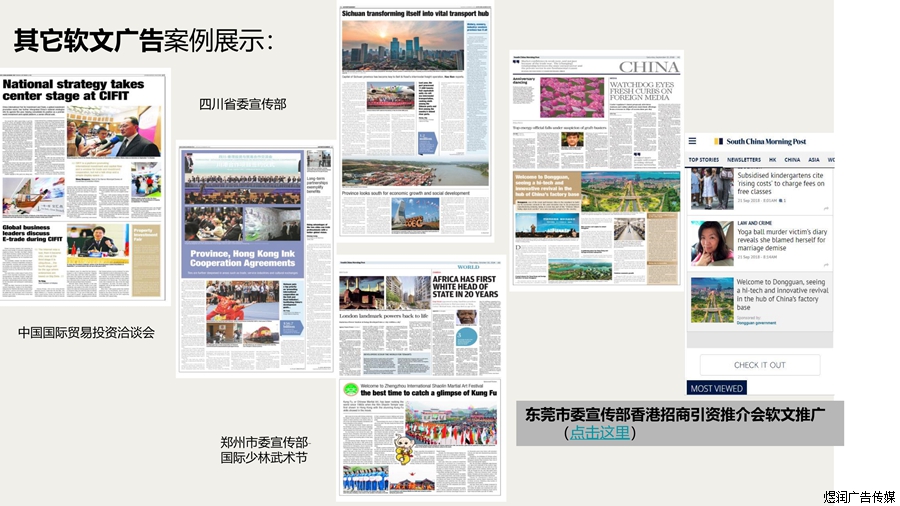900x506 pixels.
Task: Click the 东莞市委宣传部香港招商引资推介会软文推广 text
Action: [x=675, y=414]
